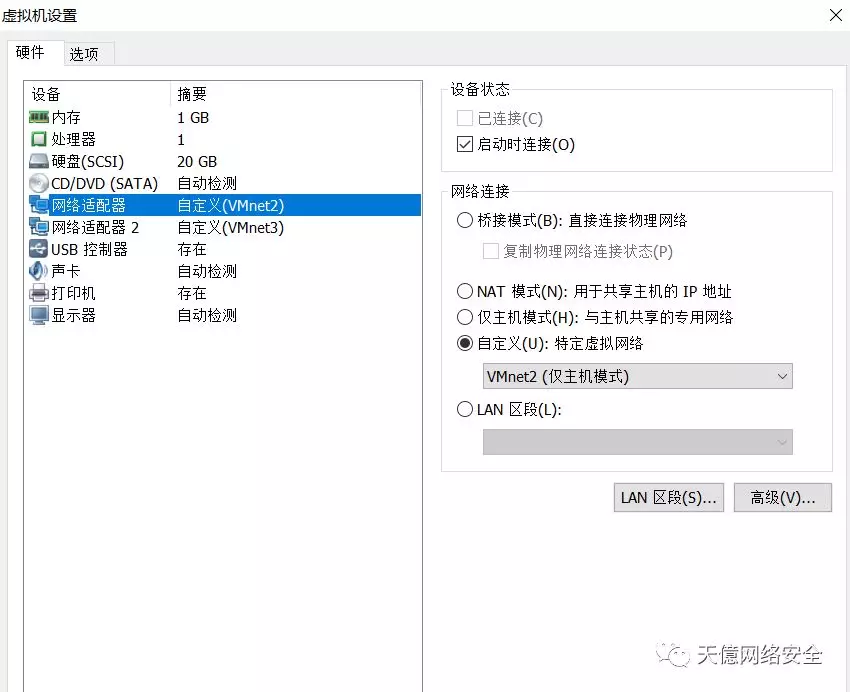
Task: Click the sound card (声卡) speaker icon
Action: (38, 271)
